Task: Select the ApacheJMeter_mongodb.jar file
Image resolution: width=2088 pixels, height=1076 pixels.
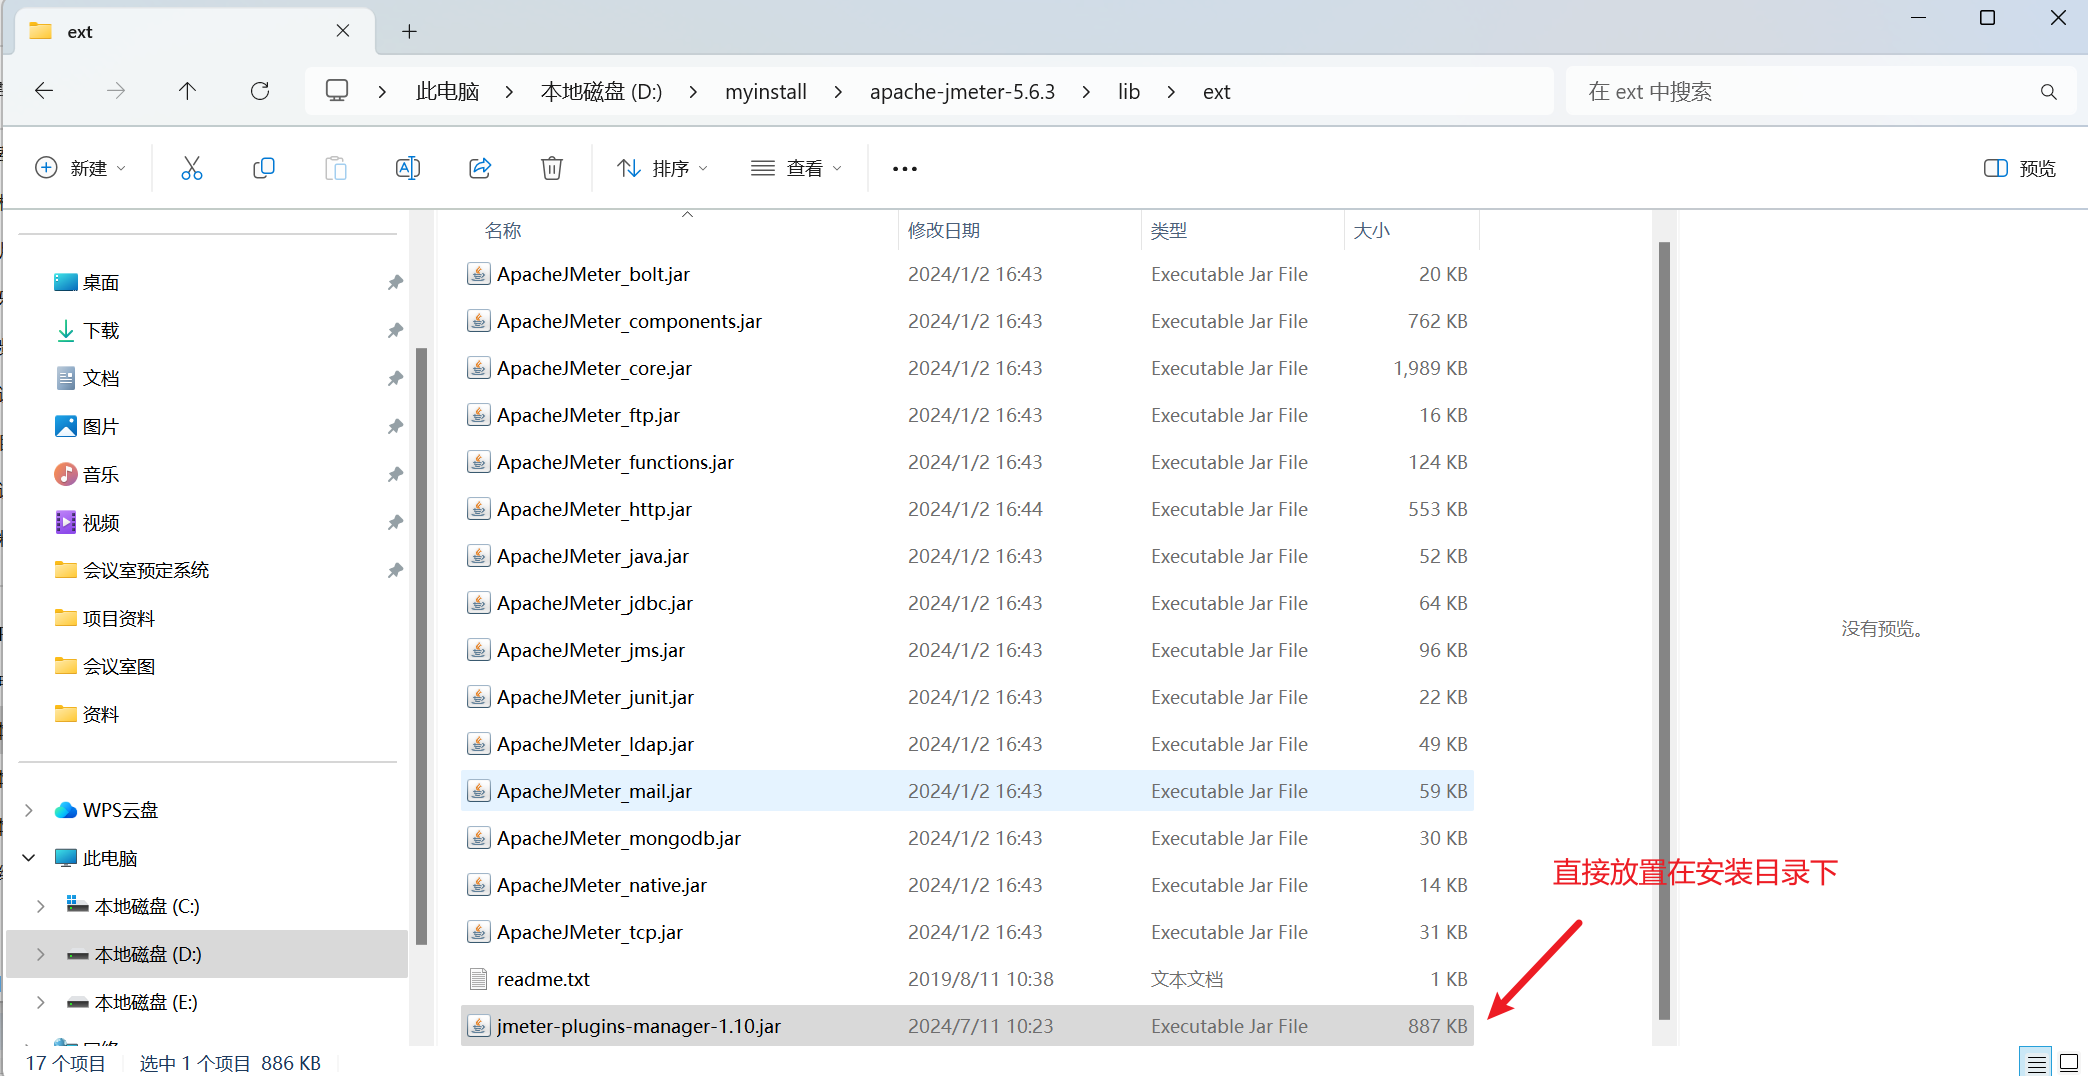Action: click(967, 838)
